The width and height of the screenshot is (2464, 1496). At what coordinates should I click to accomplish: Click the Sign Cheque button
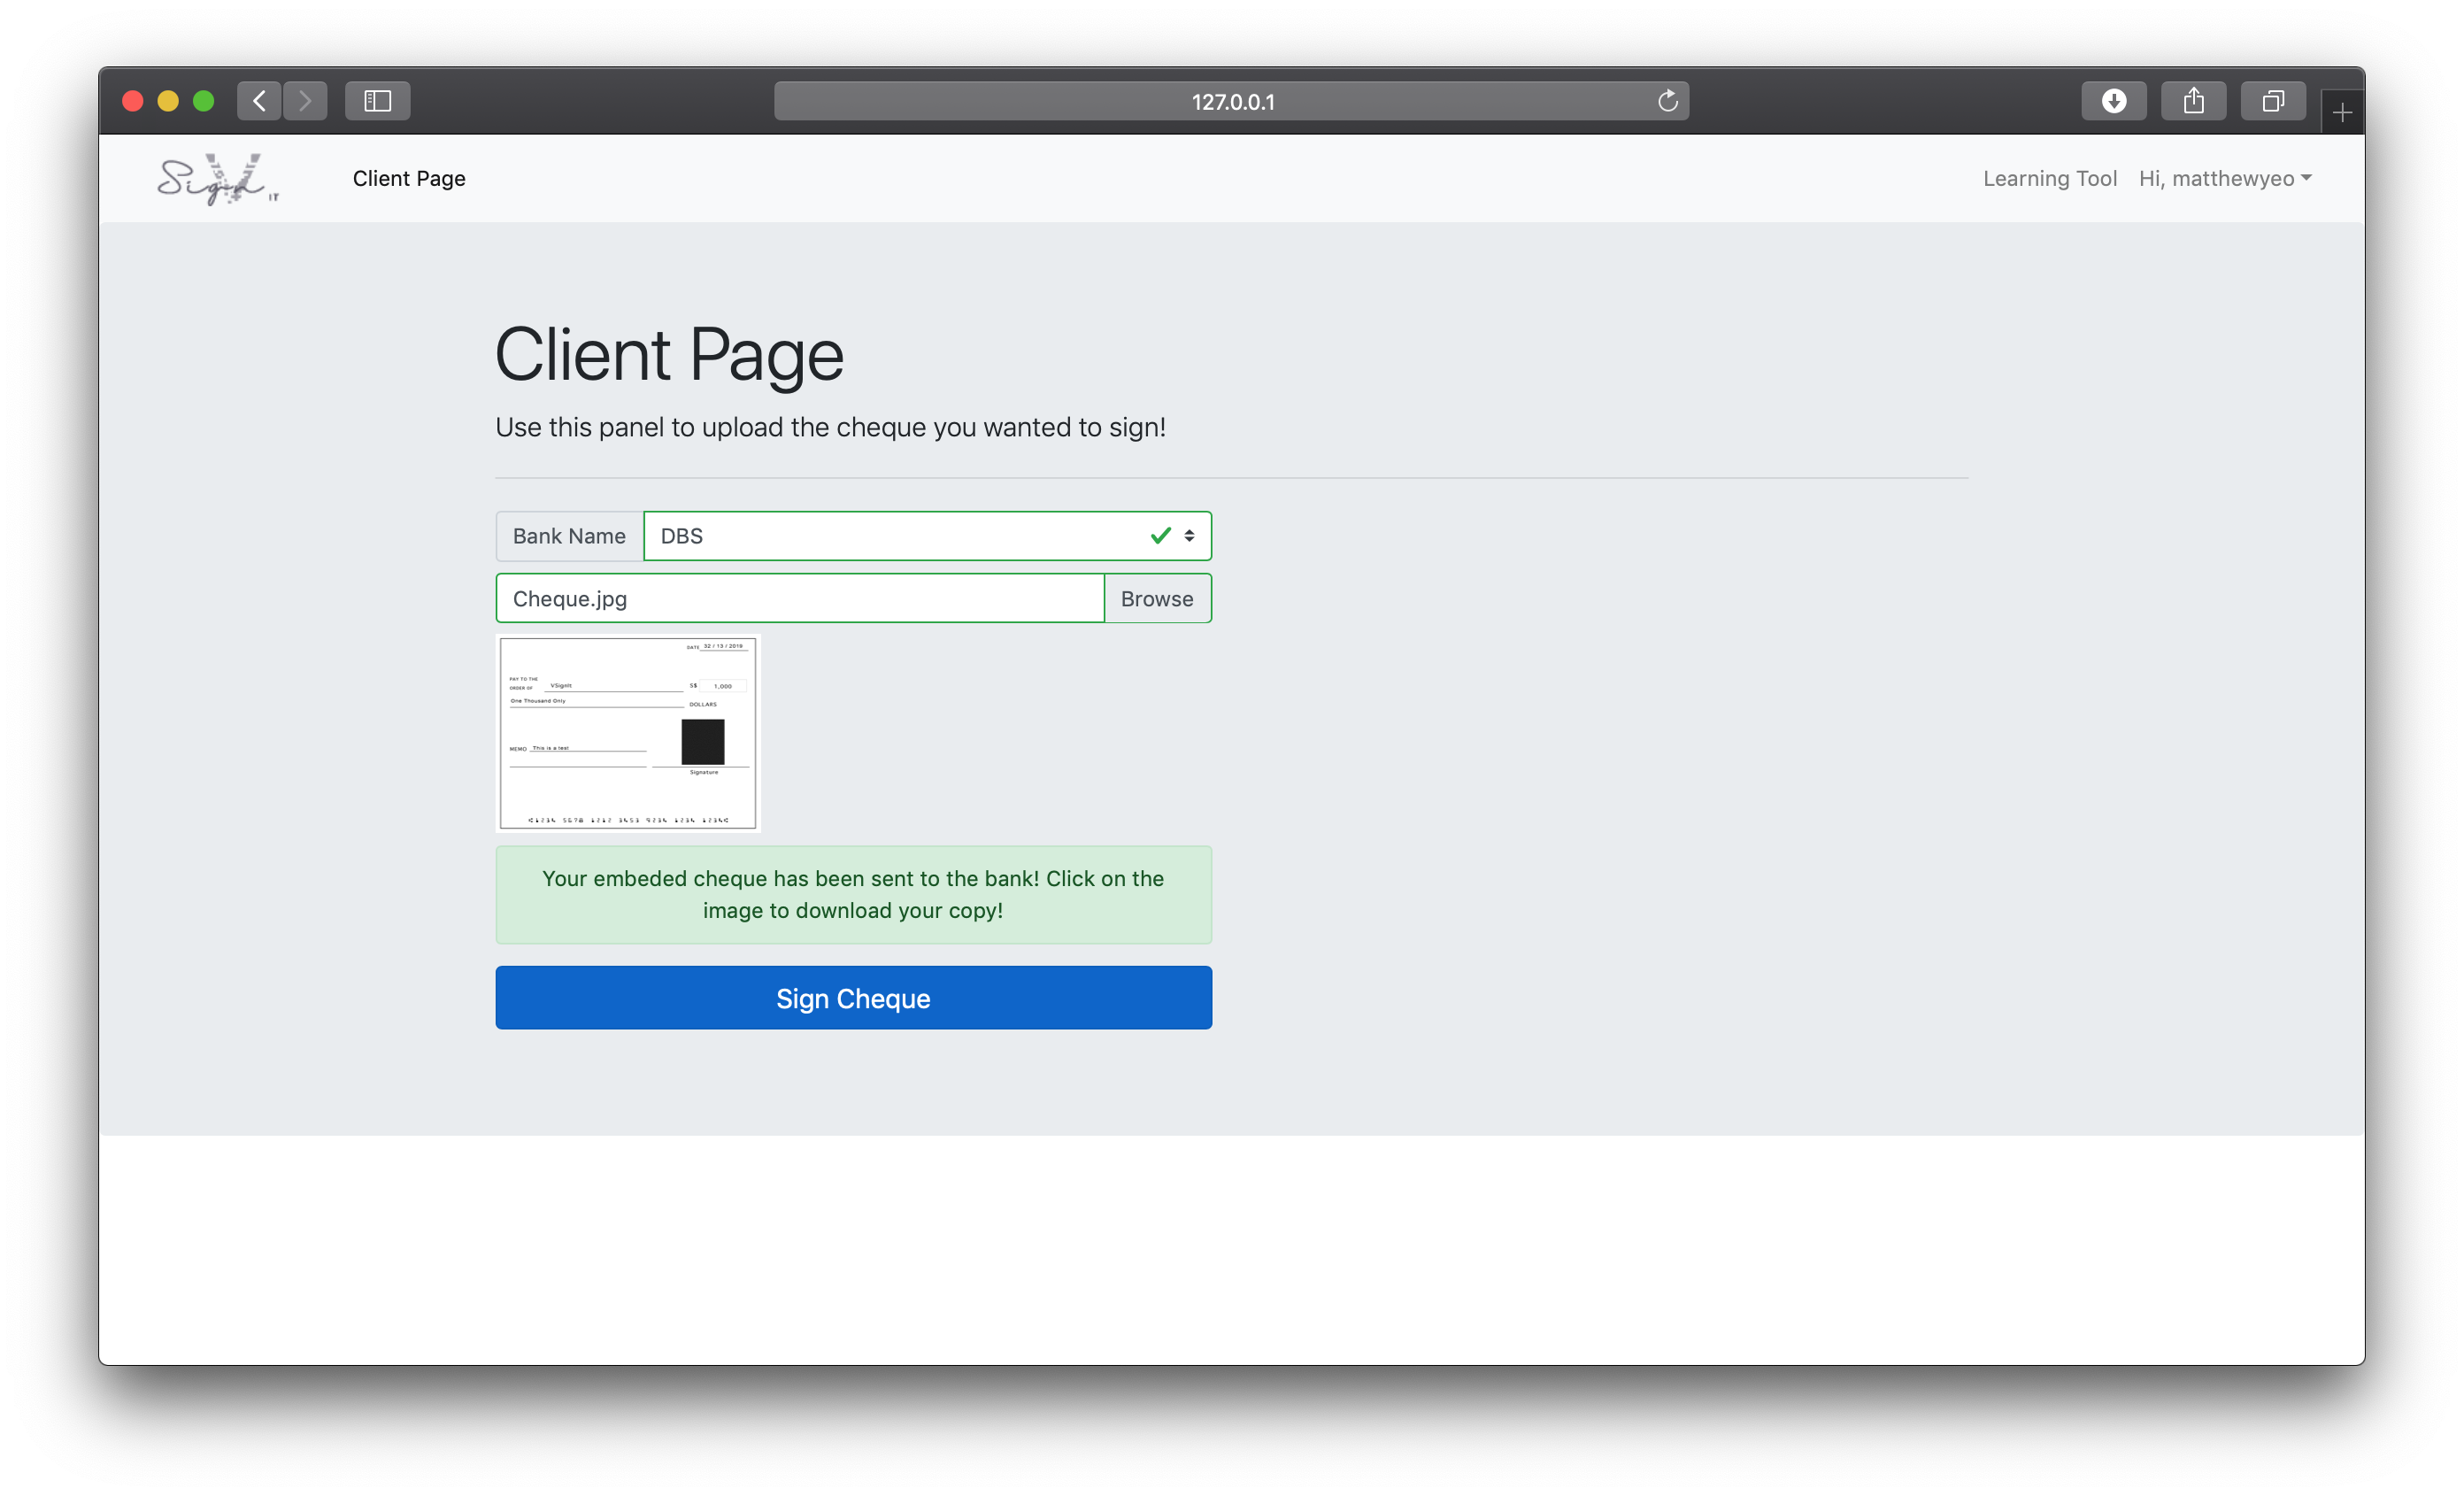click(853, 998)
